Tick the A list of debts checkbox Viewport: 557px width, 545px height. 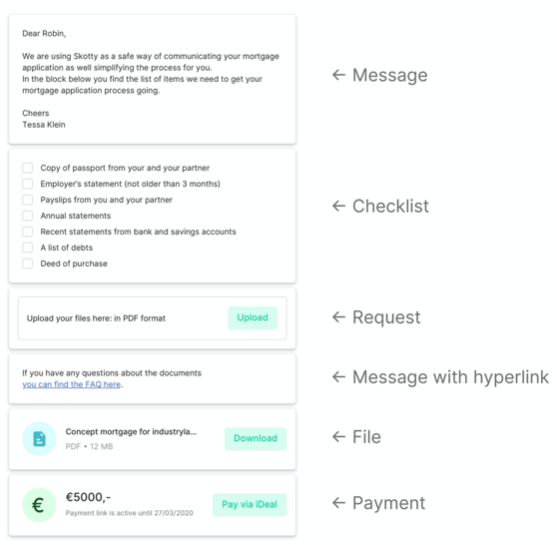tap(27, 248)
